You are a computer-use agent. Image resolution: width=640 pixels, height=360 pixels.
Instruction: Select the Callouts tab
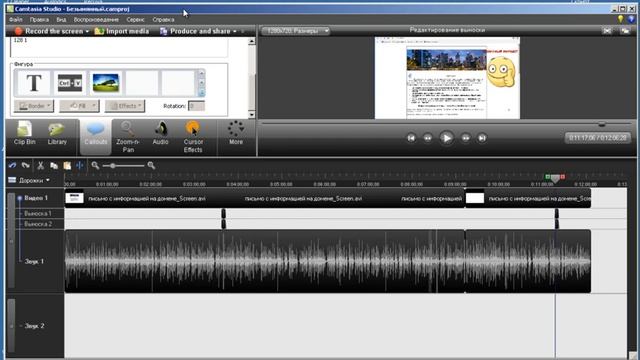click(96, 136)
